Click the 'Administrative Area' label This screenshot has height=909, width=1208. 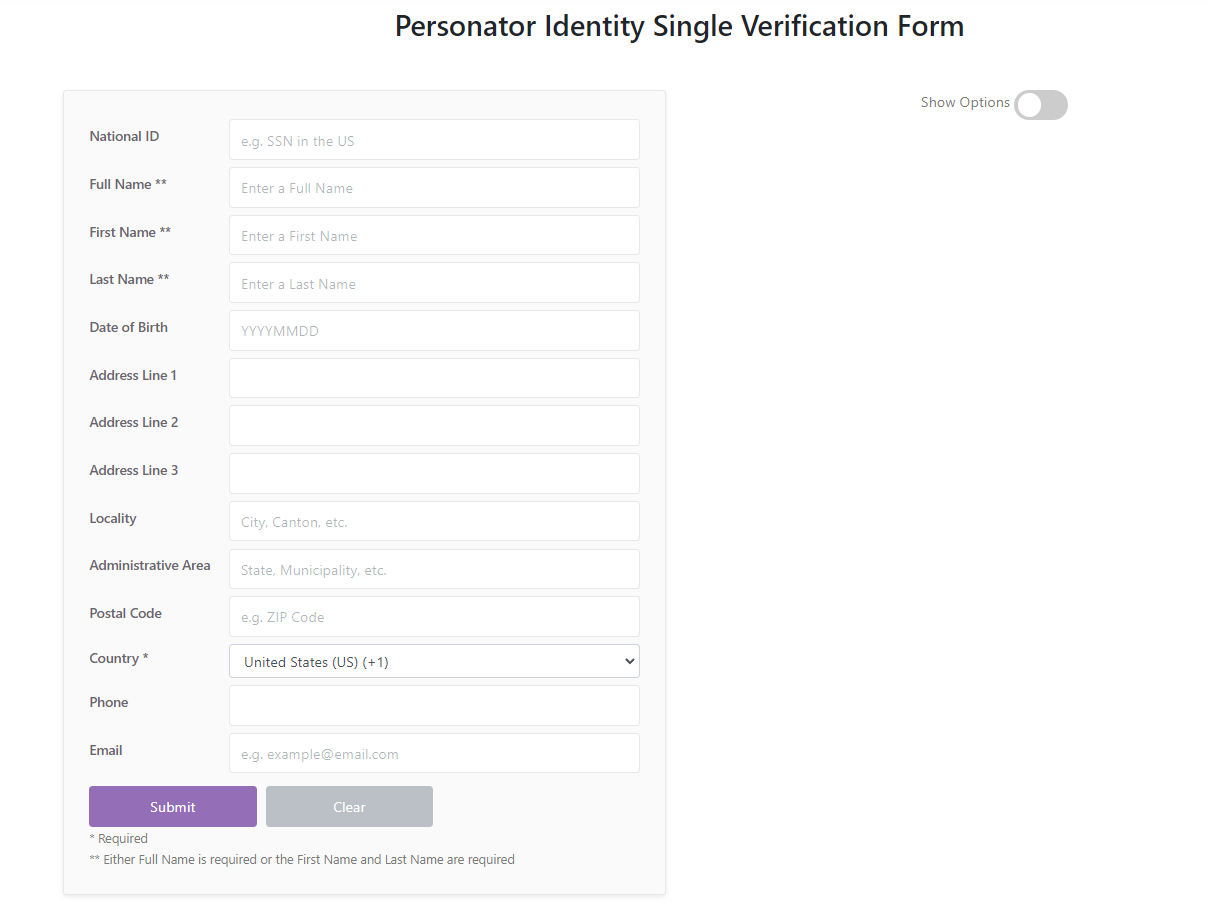pyautogui.click(x=150, y=566)
